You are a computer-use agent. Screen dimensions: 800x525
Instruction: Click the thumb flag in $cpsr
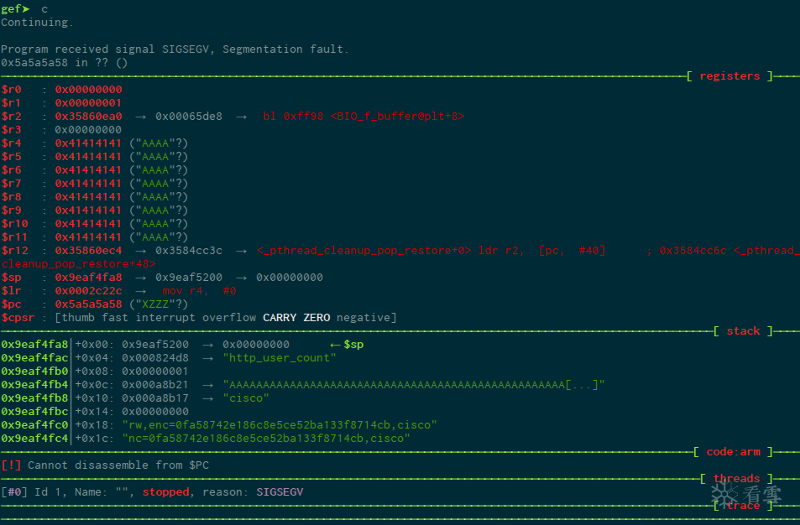[x=79, y=318]
